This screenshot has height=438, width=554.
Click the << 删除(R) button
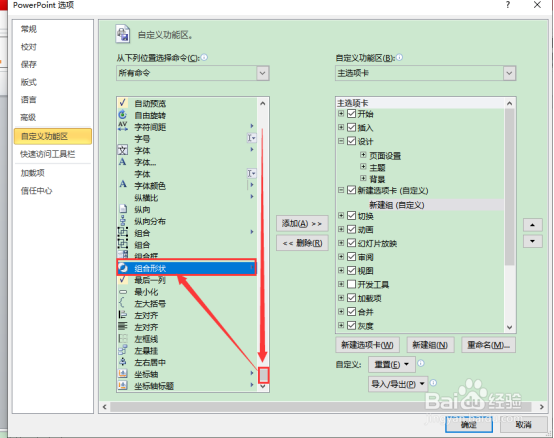[302, 243]
